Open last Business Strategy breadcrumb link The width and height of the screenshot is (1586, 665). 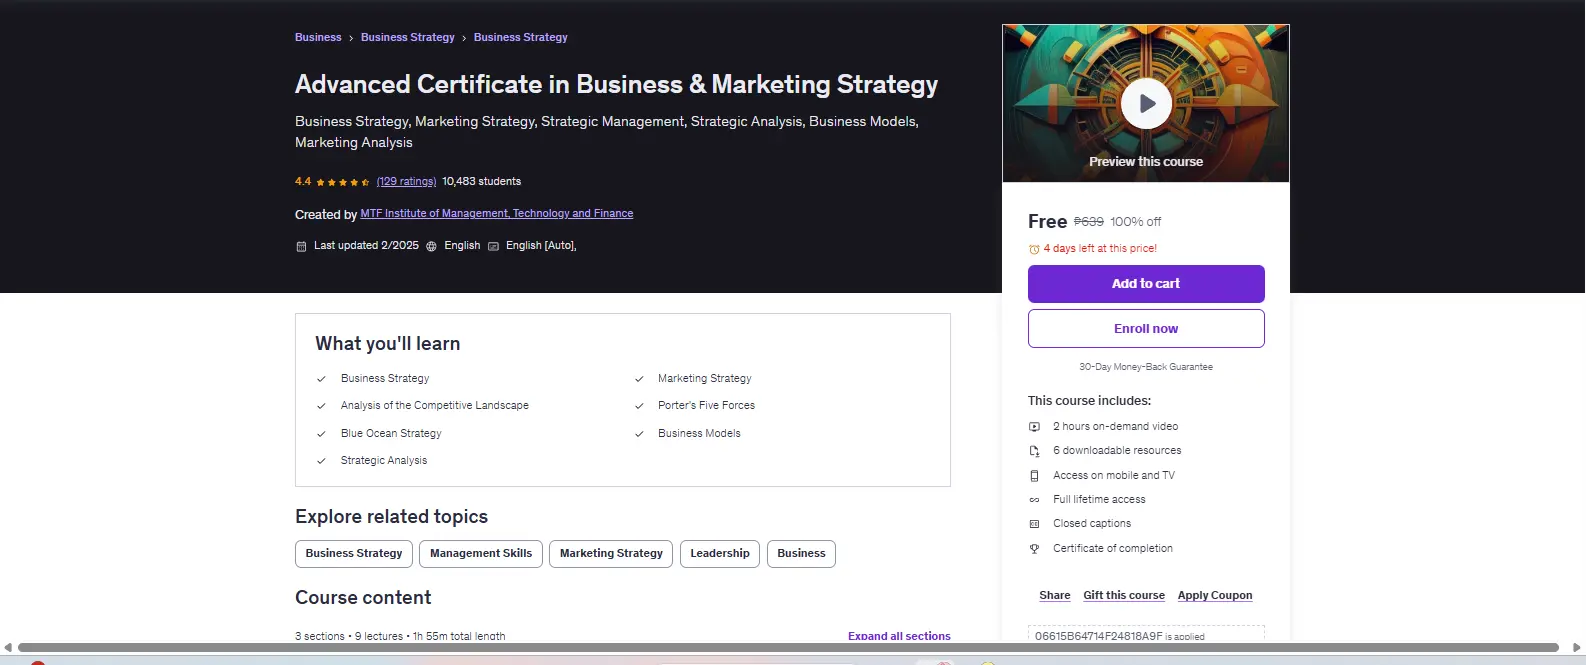[521, 37]
